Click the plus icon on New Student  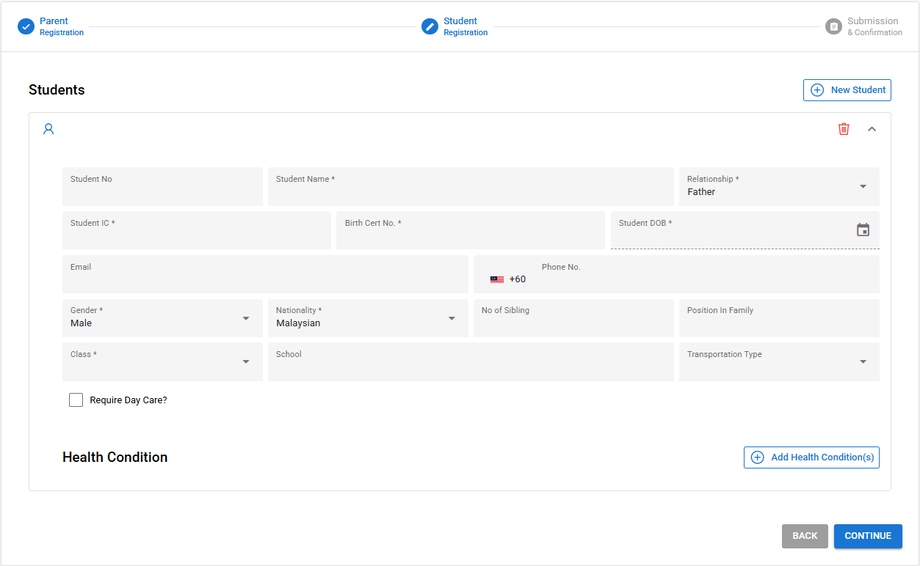(x=817, y=90)
